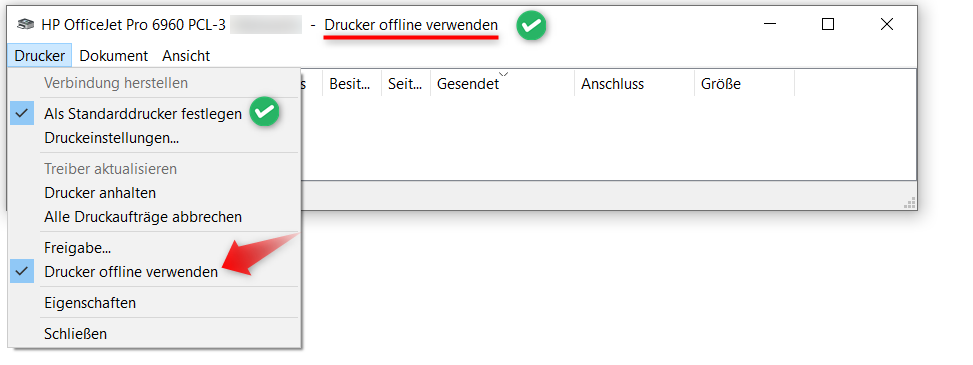Expand the Ansicht menu

pos(186,56)
